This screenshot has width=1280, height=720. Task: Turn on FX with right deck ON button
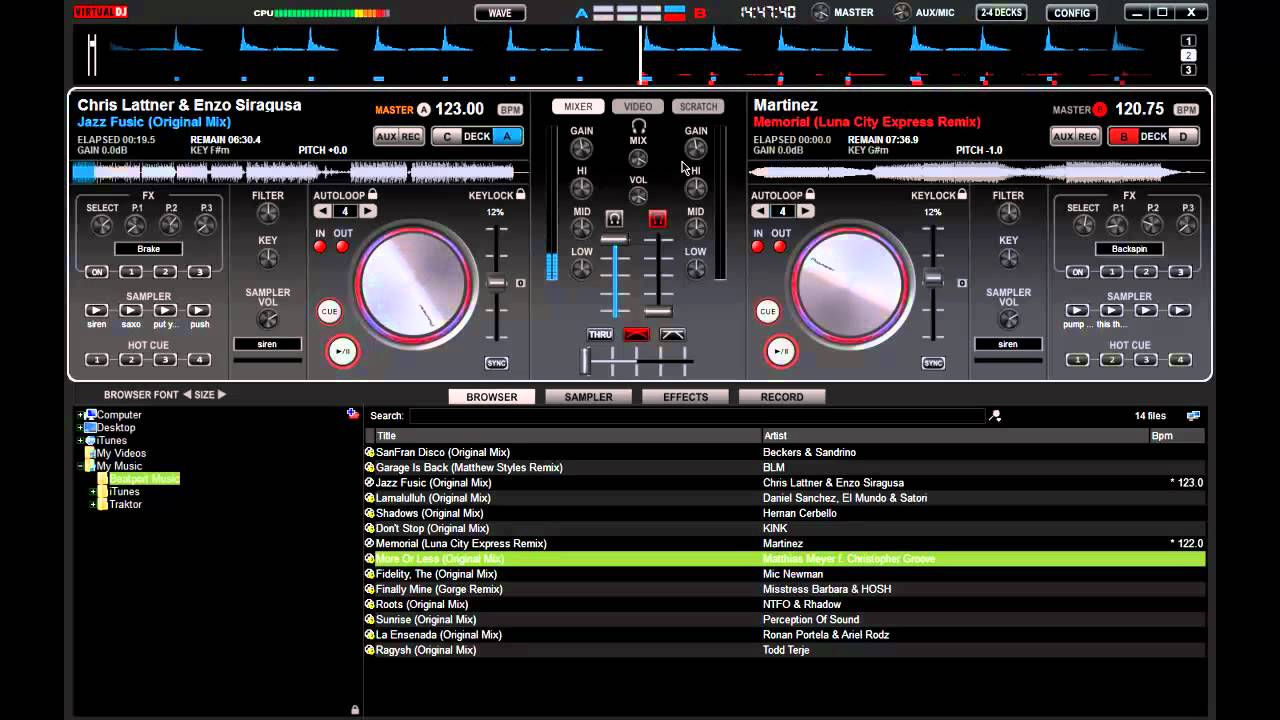click(x=1077, y=272)
